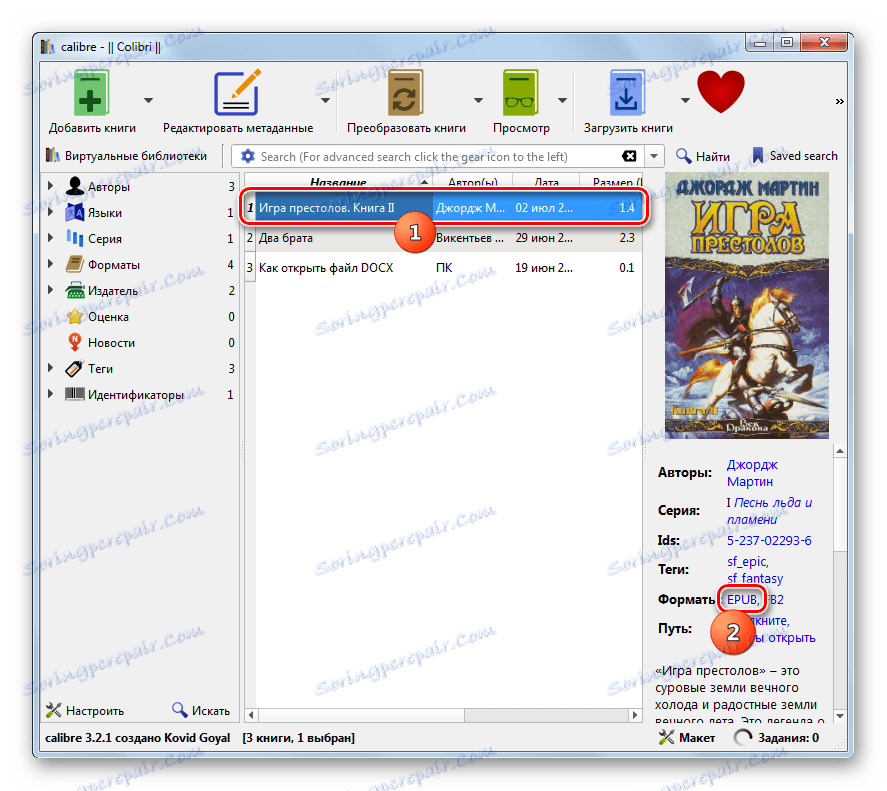Select the Авторы person icon

[x=75, y=186]
